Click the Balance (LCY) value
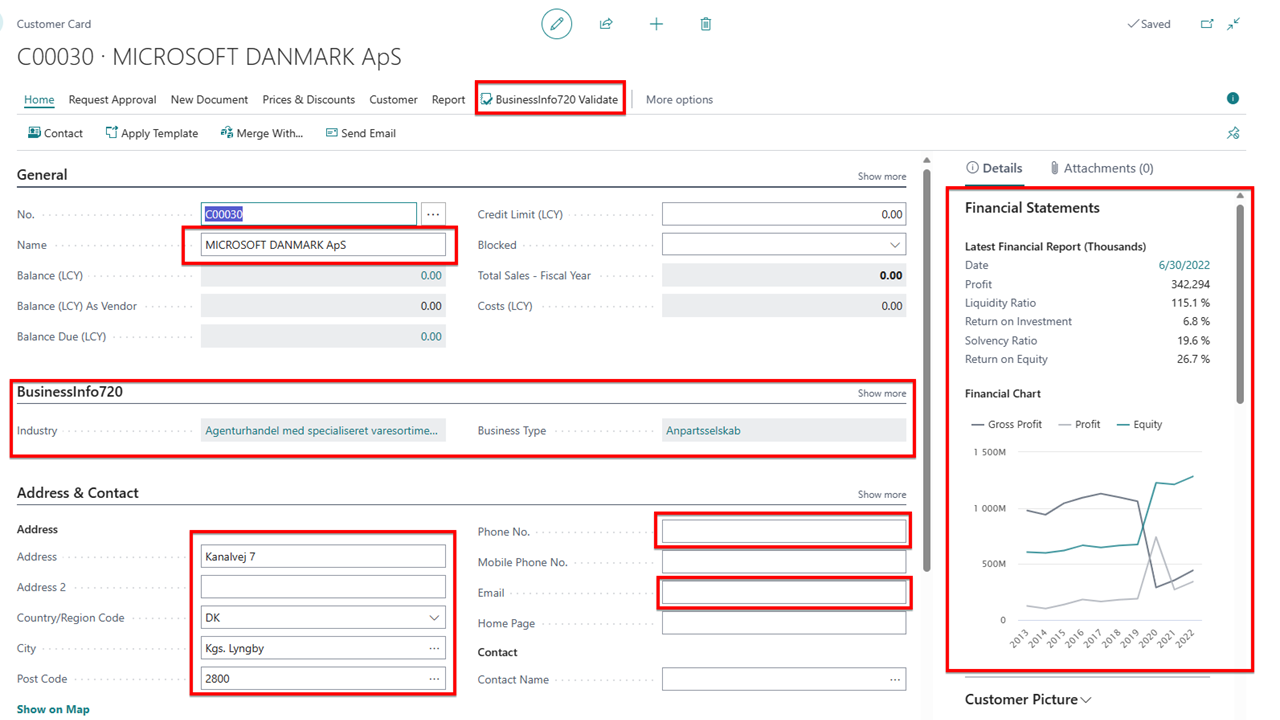This screenshot has width=1280, height=720. pyautogui.click(x=431, y=275)
